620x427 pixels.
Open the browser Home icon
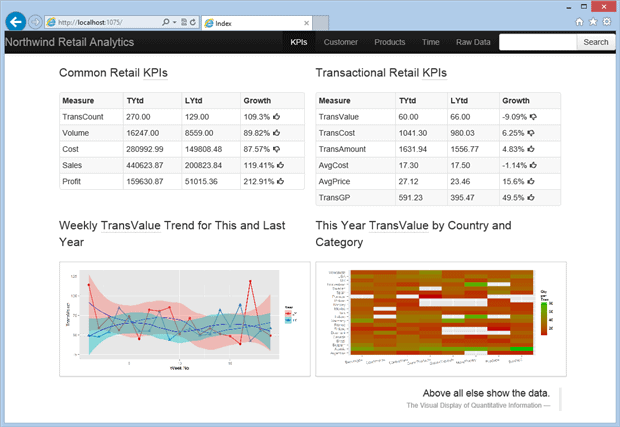[579, 22]
